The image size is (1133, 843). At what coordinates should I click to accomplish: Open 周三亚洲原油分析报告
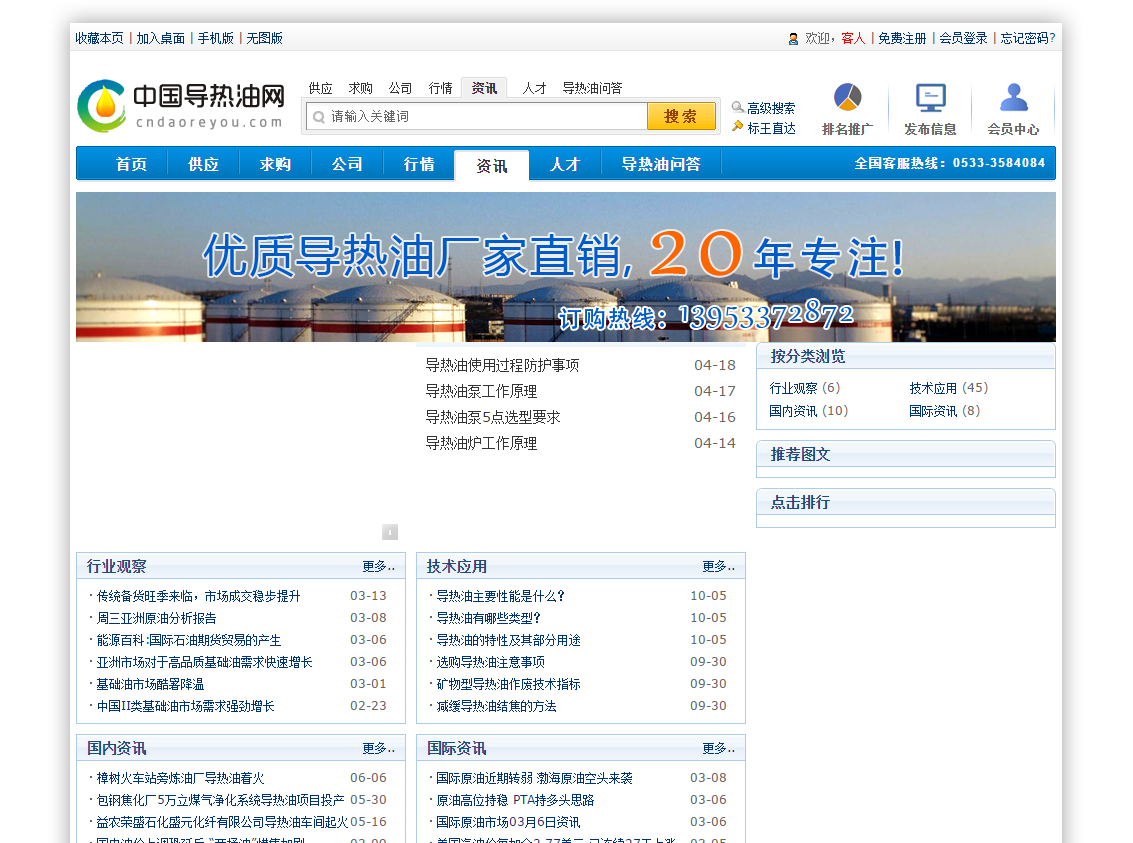point(157,618)
